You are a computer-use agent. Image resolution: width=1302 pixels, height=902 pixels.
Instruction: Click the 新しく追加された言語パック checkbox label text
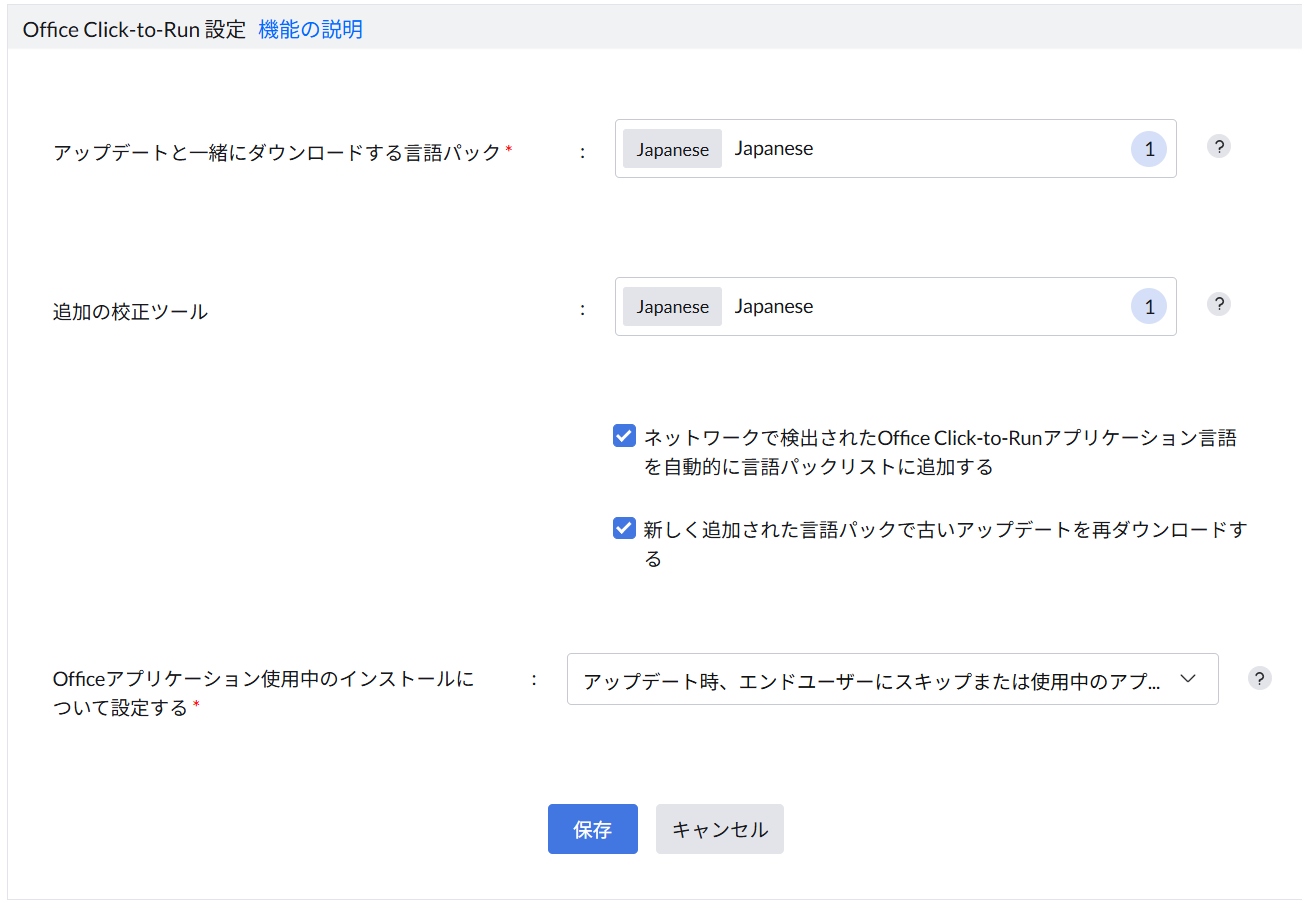click(x=944, y=530)
